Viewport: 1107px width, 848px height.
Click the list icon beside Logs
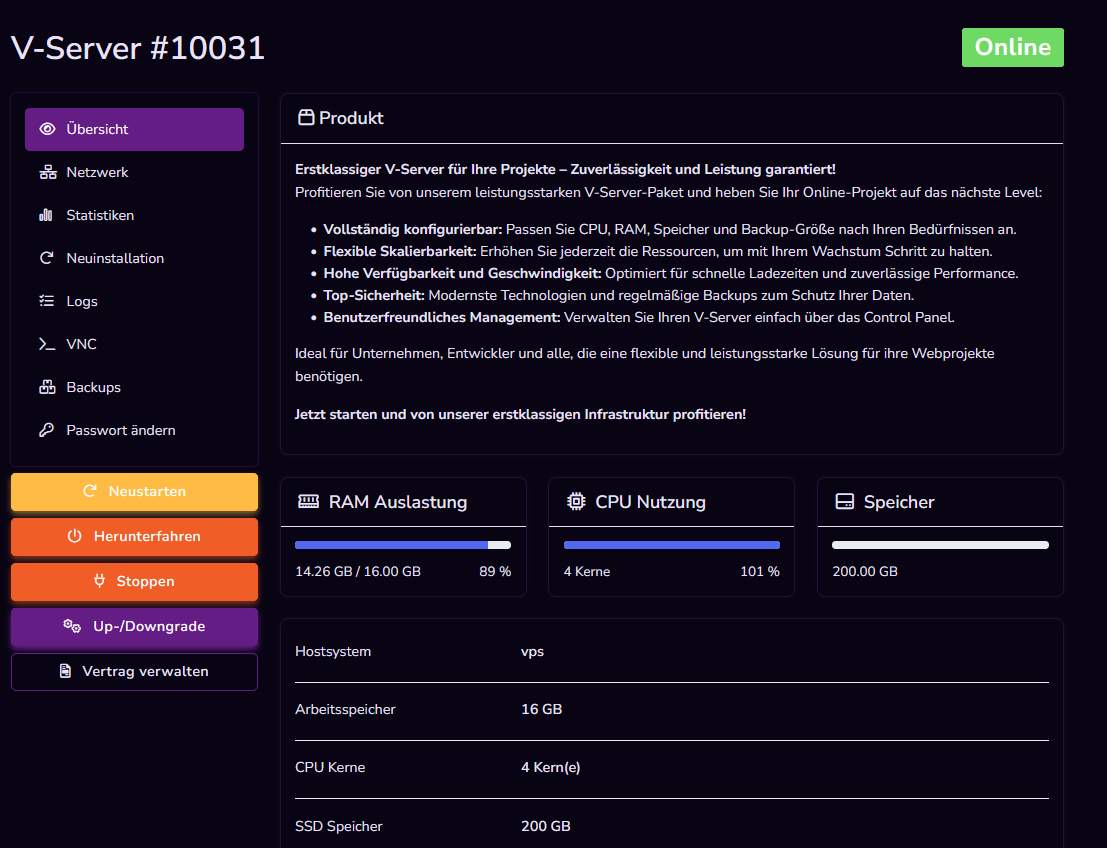click(x=47, y=301)
